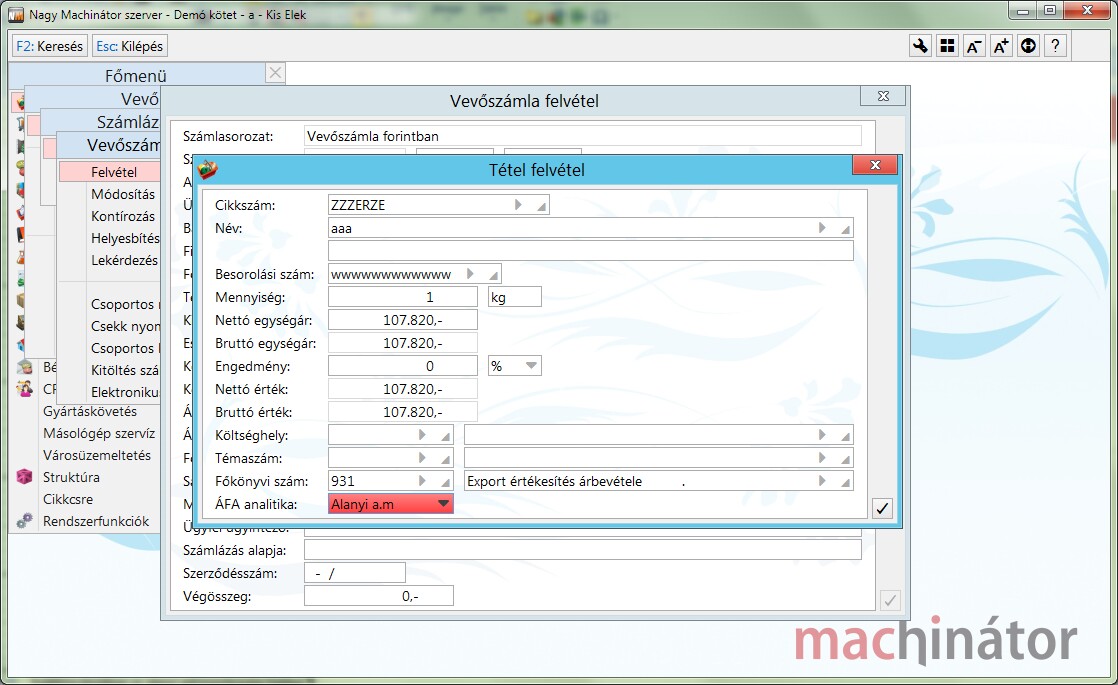1118x685 pixels.
Task: Click the lookup arrow in the Főkönyvi szám 931 field
Action: click(x=422, y=481)
